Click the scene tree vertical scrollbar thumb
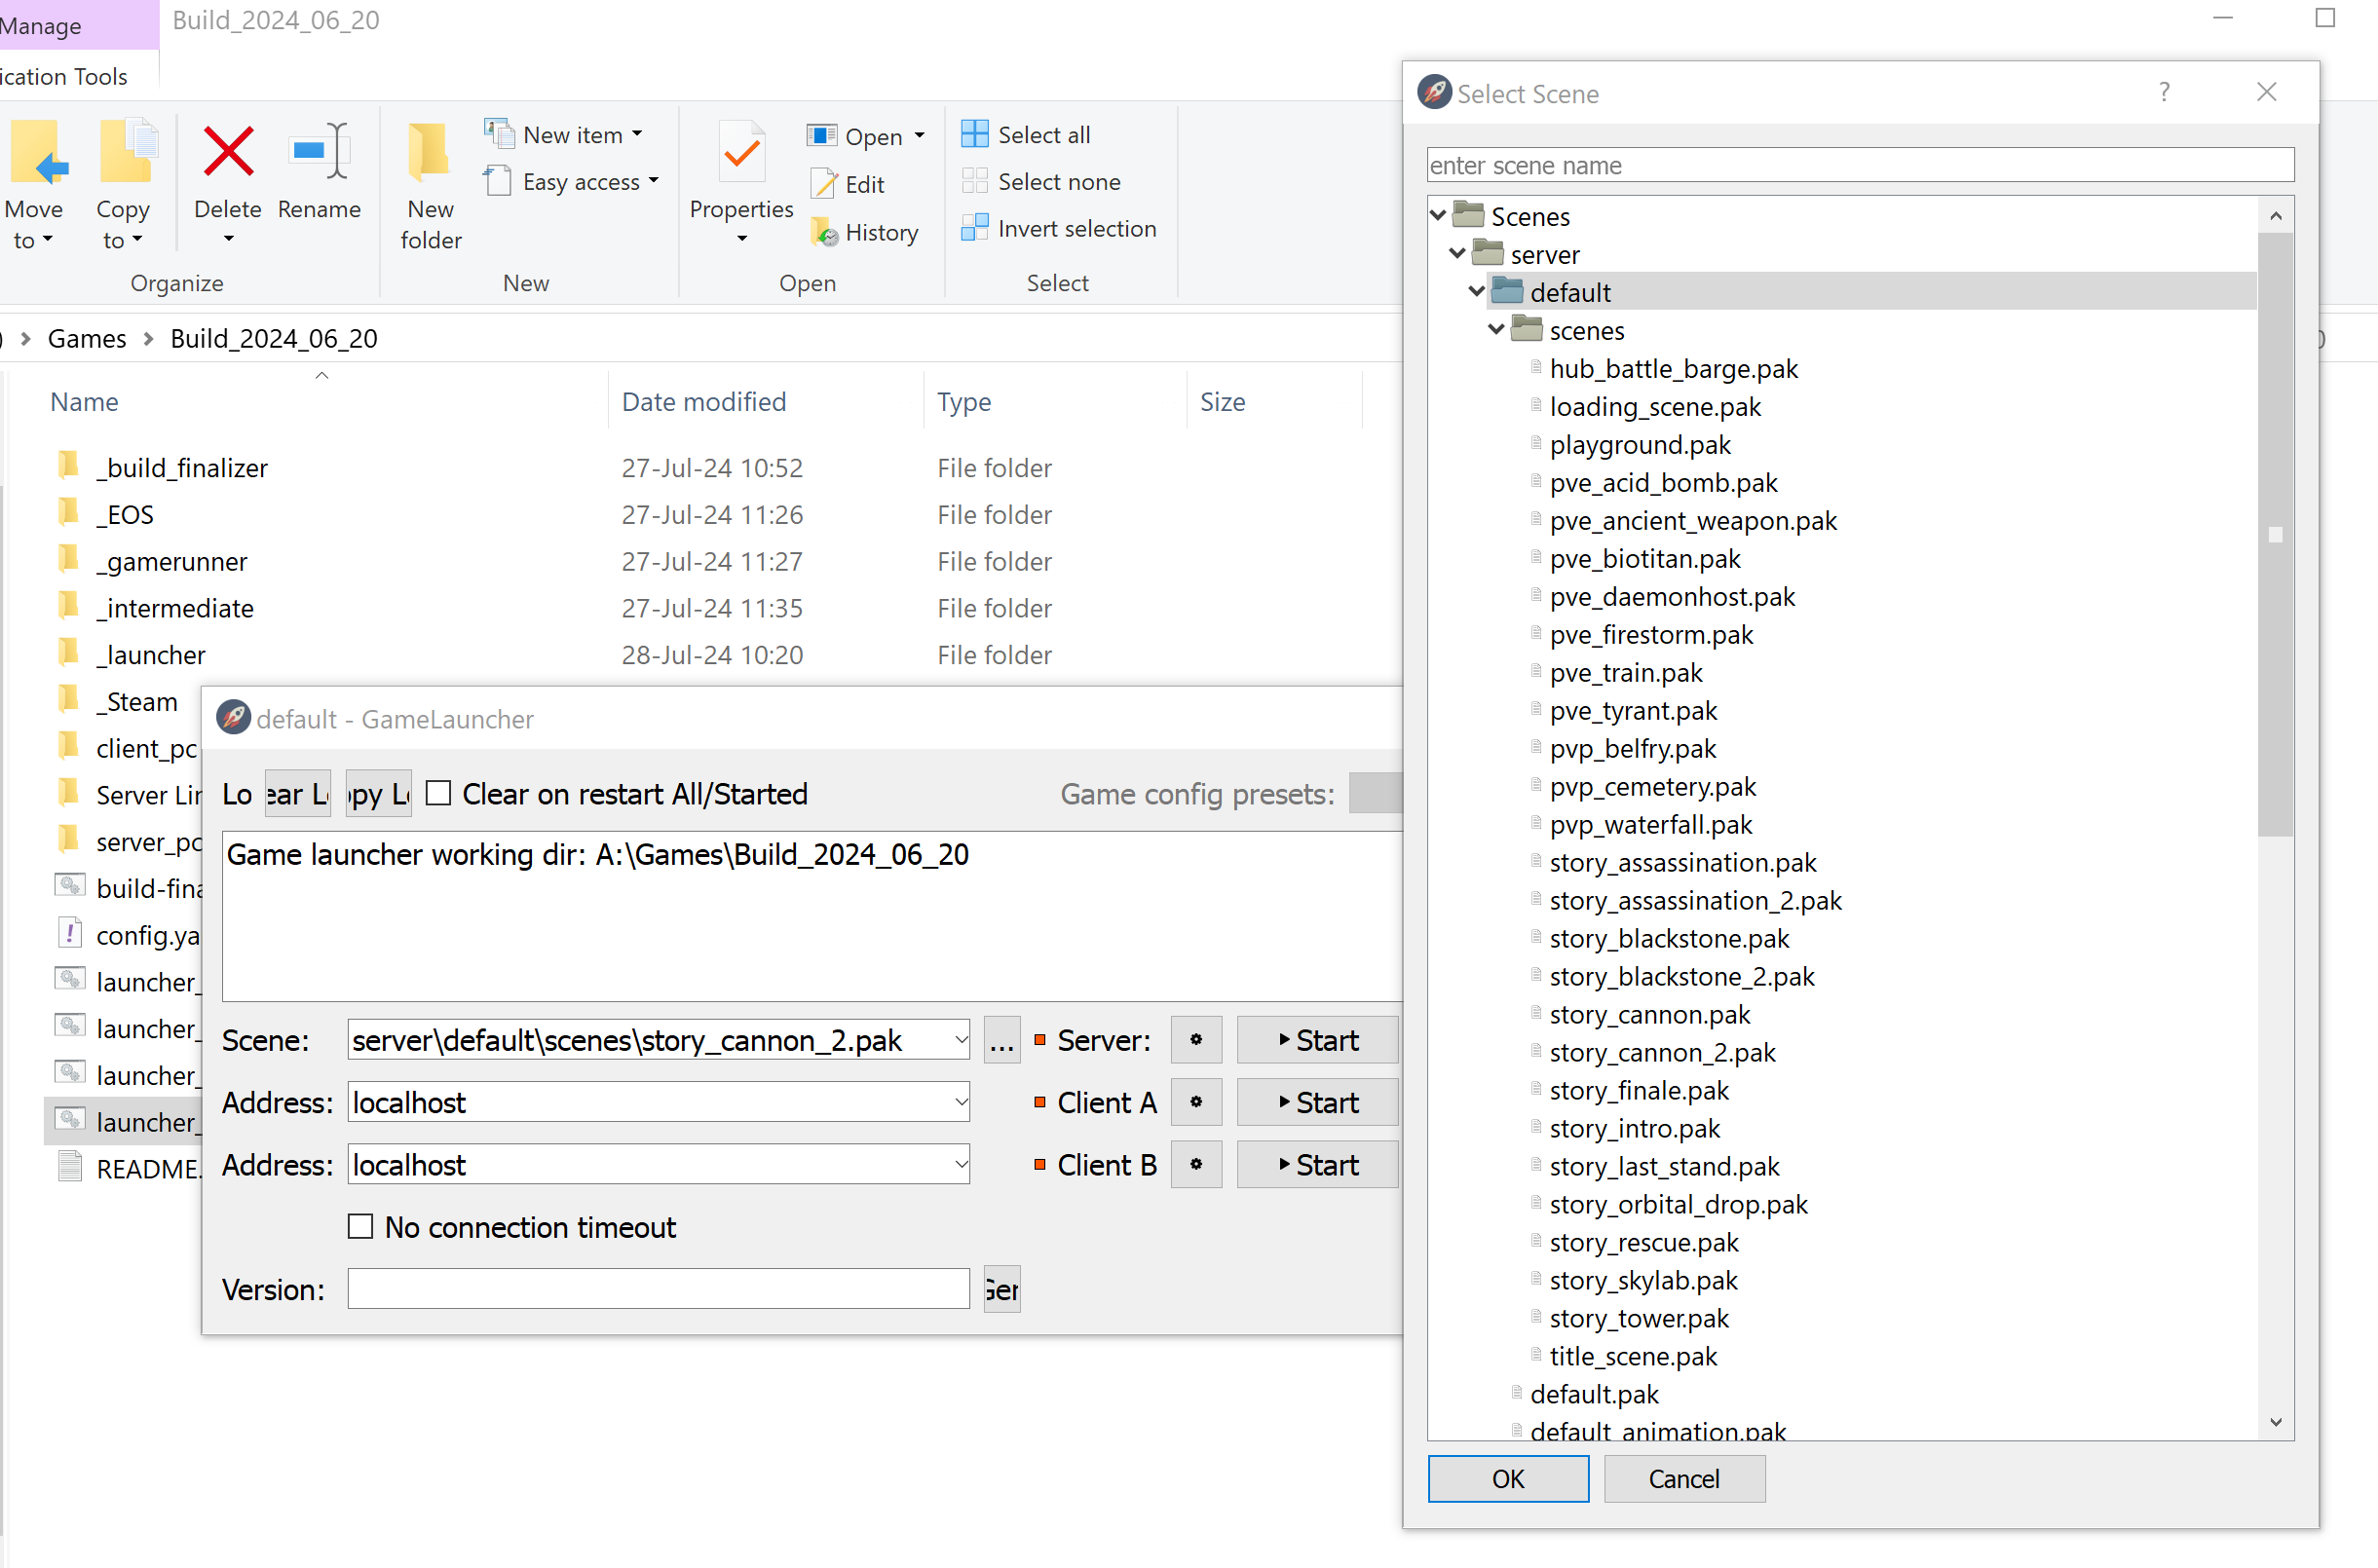Viewport: 2378px width, 1568px height. coord(2274,534)
